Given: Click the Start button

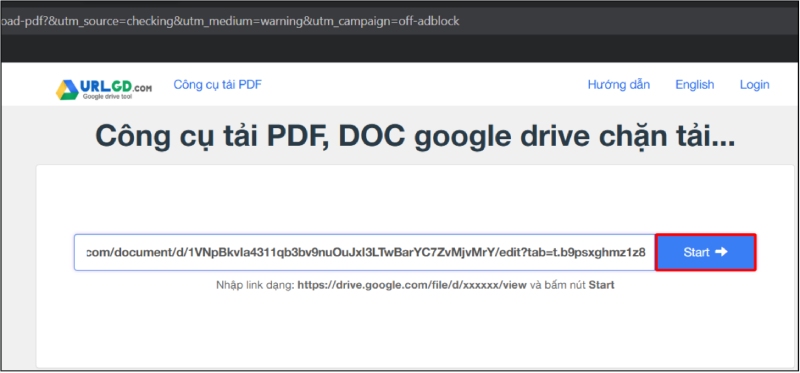Looking at the screenshot, I should tap(705, 252).
